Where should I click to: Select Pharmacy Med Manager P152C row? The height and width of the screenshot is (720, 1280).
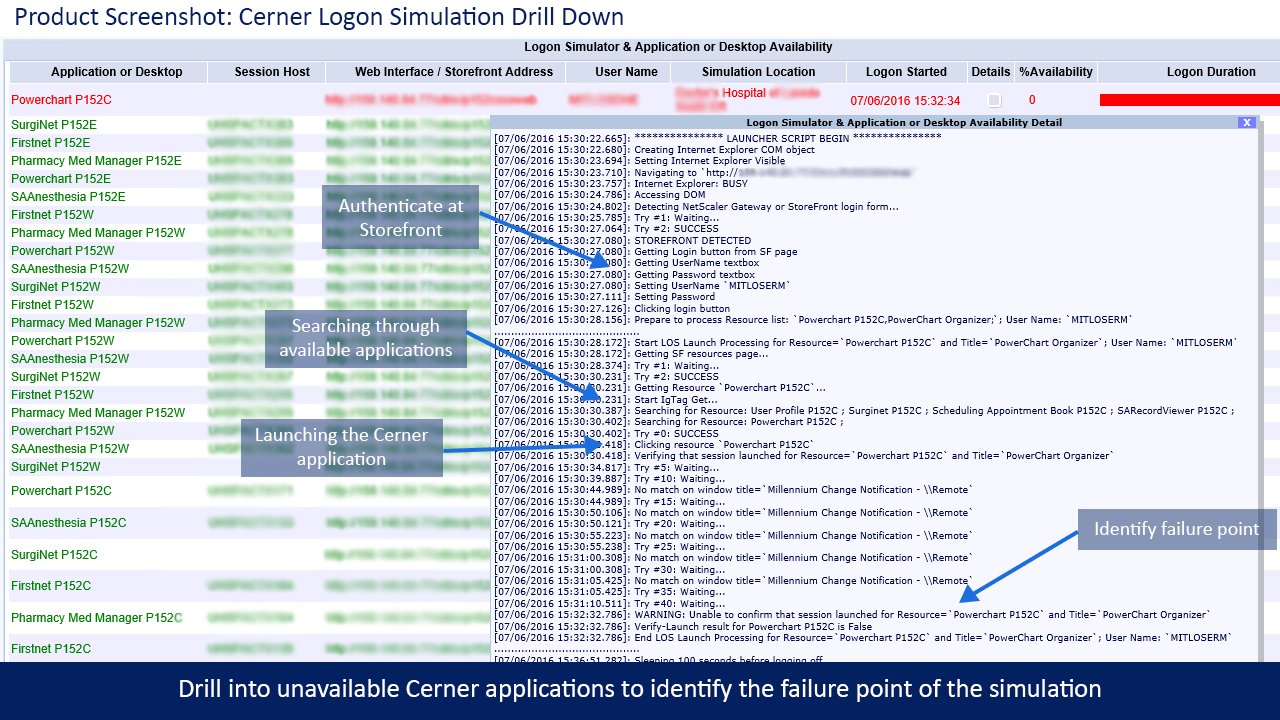click(x=97, y=618)
